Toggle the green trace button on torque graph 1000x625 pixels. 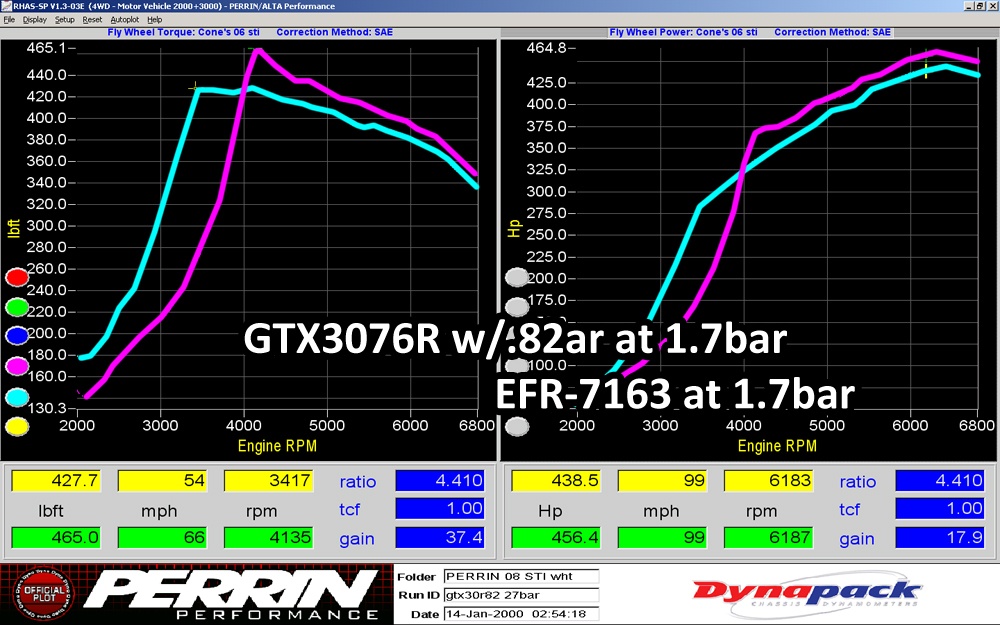17,307
